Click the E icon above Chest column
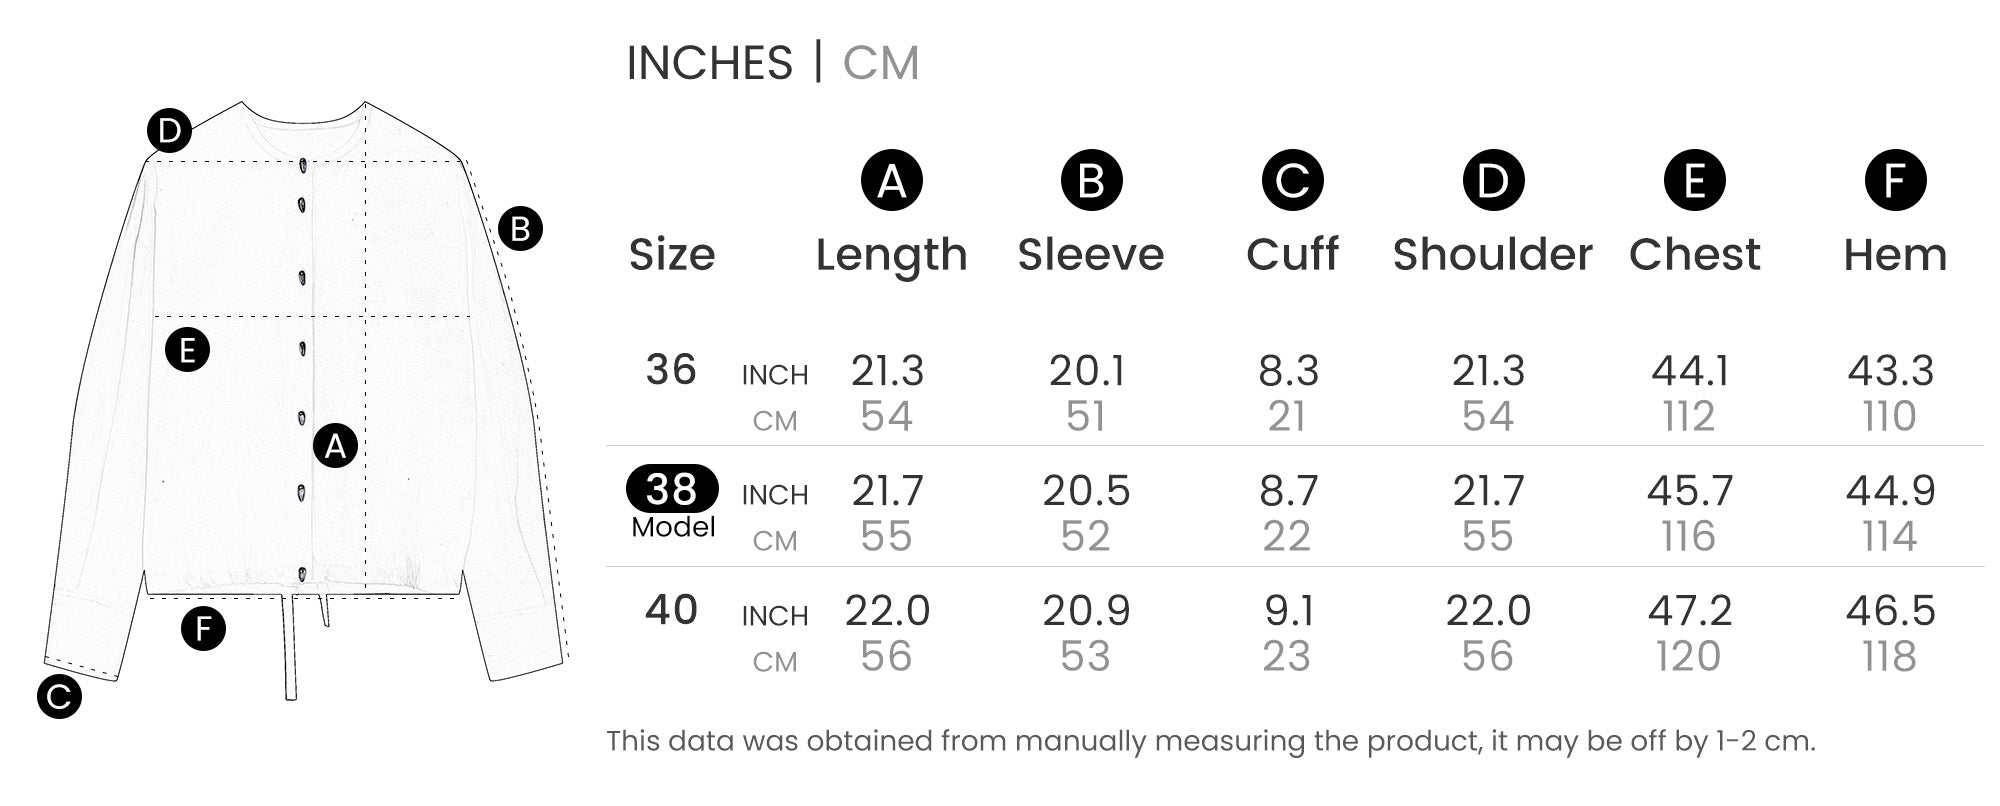The height and width of the screenshot is (806, 2000). tap(1694, 180)
